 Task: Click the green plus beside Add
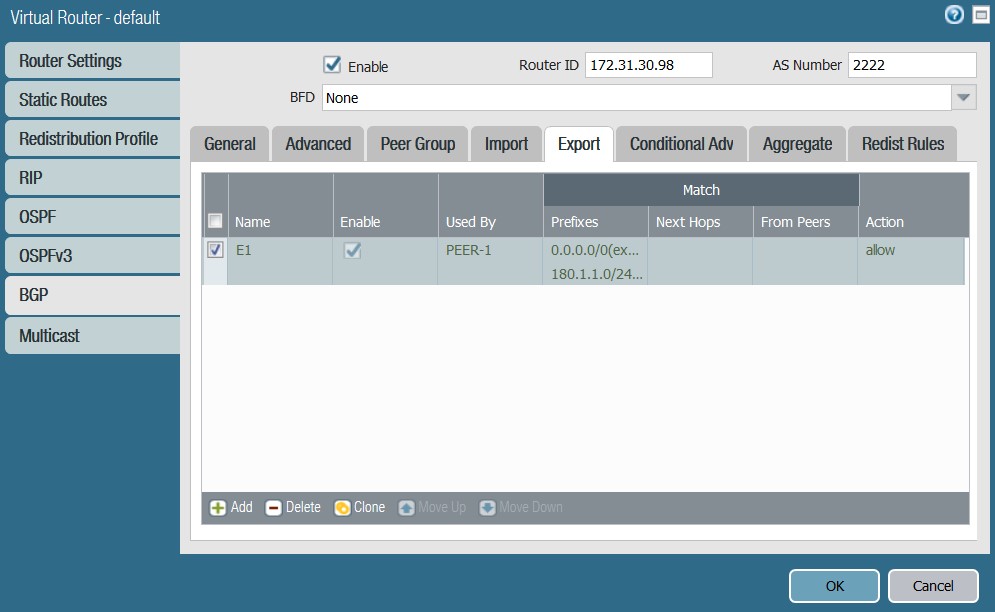click(x=216, y=507)
